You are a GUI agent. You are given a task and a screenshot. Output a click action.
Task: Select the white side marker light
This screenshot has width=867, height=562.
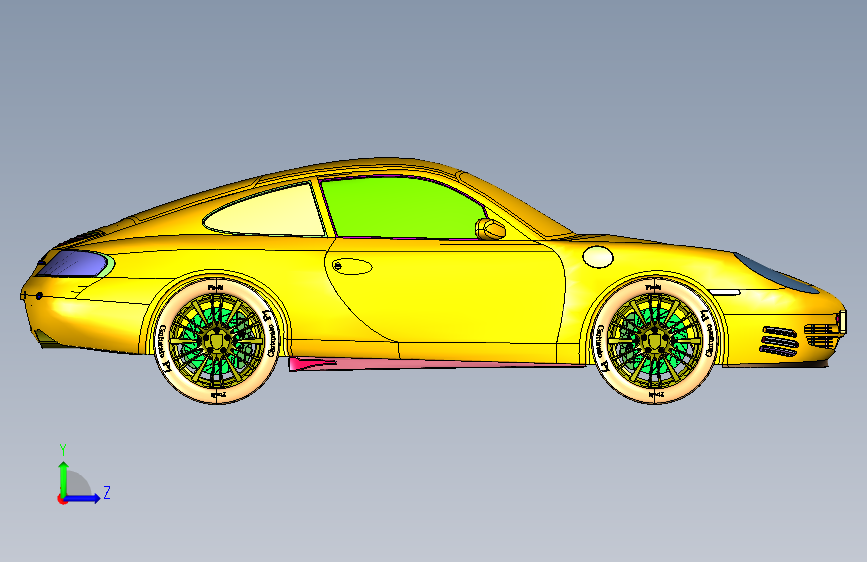tap(724, 292)
